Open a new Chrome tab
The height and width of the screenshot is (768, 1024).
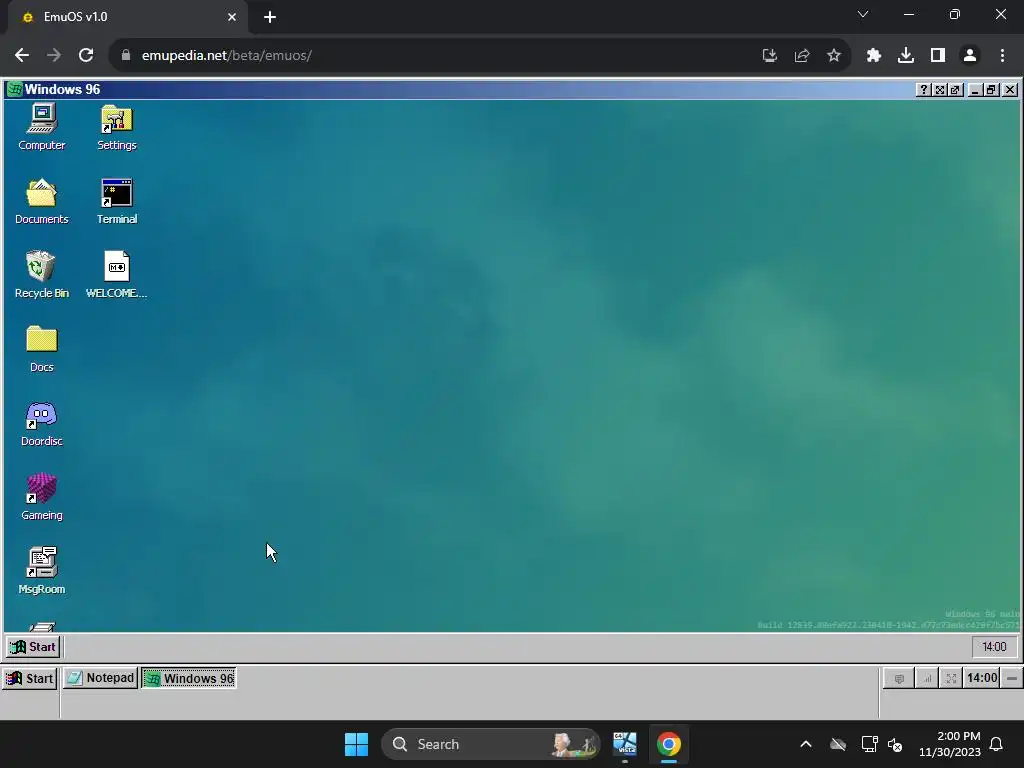pos(270,17)
